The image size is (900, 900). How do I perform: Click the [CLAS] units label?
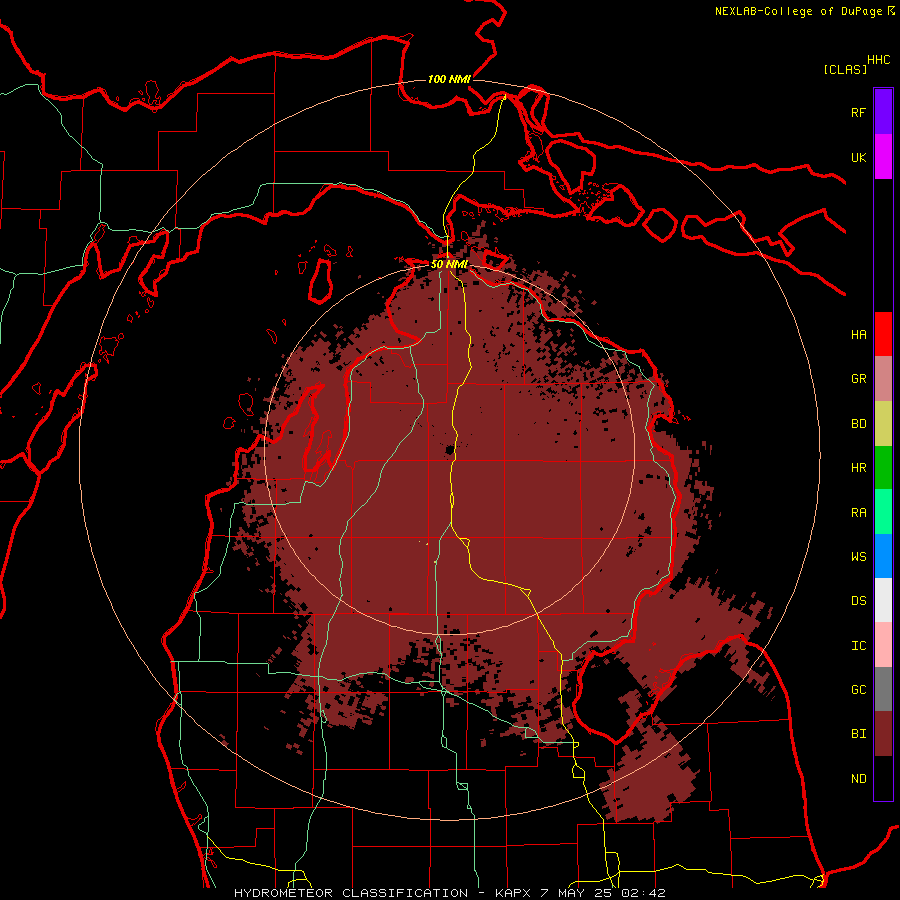[845, 69]
